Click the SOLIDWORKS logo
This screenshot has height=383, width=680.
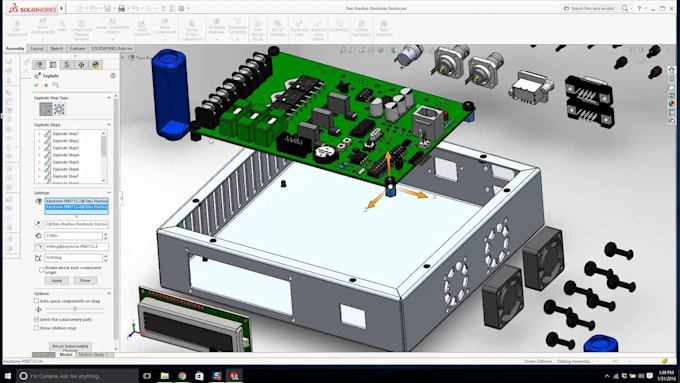point(33,8)
